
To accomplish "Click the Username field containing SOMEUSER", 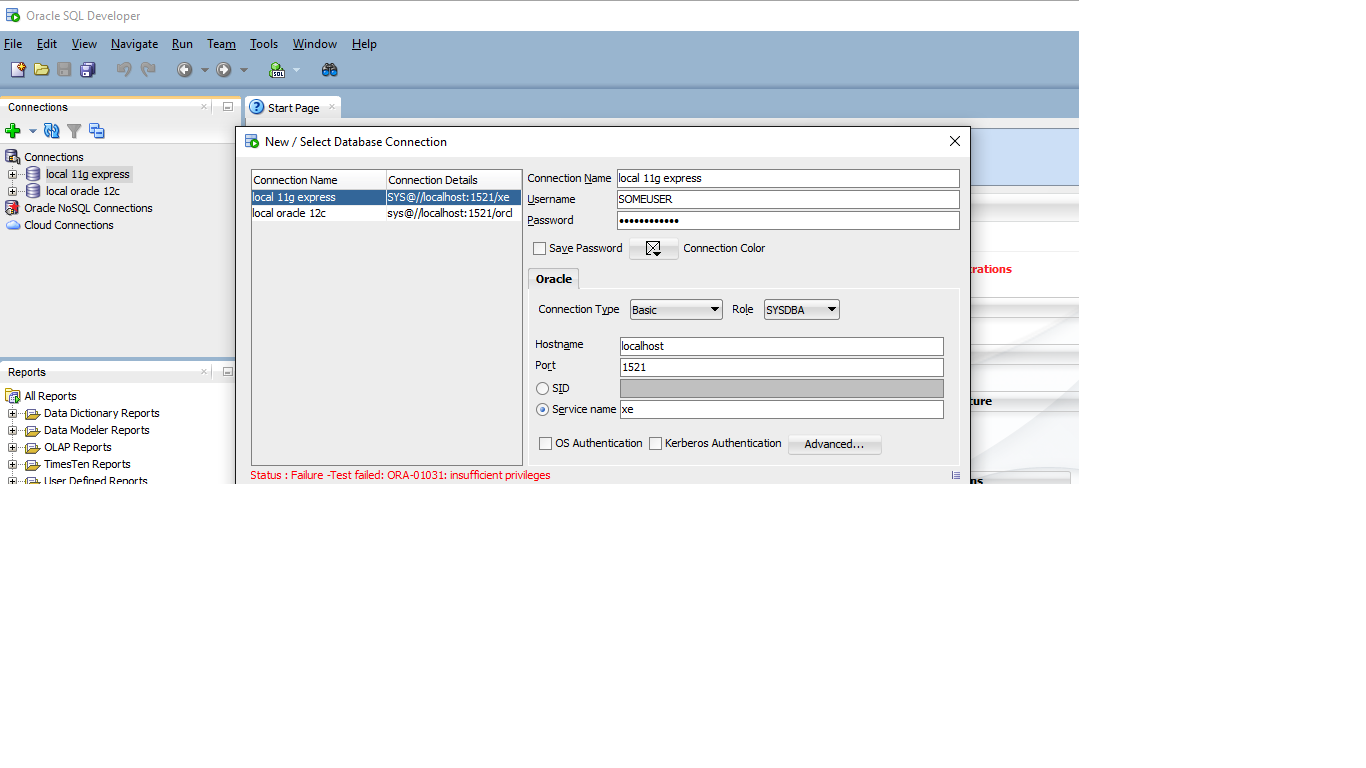I will coord(788,199).
